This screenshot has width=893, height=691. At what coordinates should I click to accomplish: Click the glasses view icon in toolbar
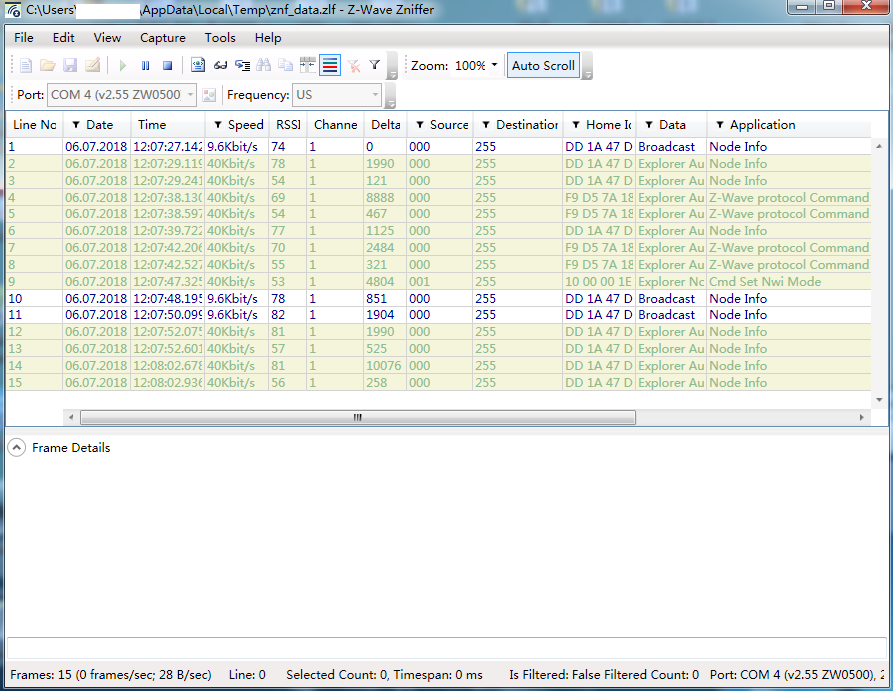[x=220, y=66]
